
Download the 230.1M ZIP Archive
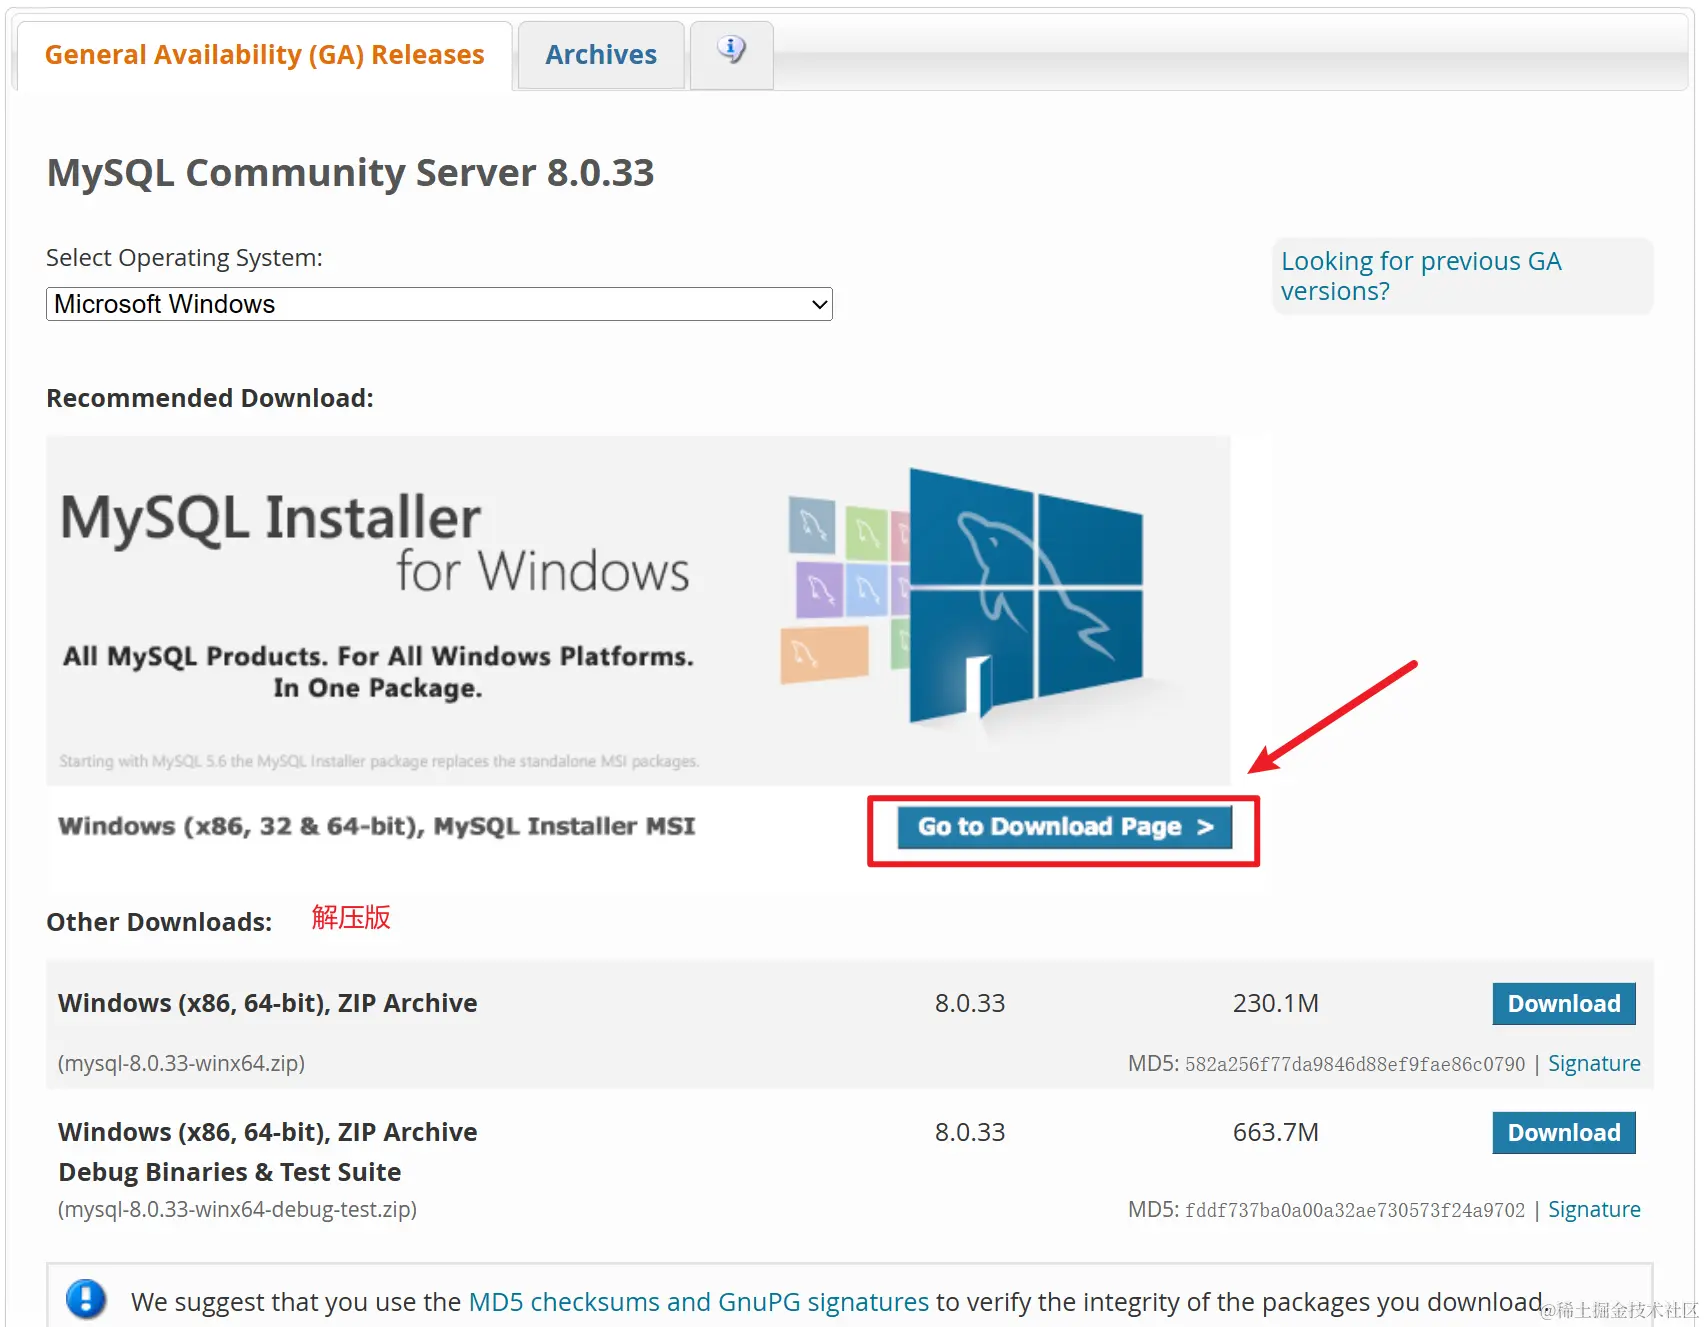tap(1564, 1004)
